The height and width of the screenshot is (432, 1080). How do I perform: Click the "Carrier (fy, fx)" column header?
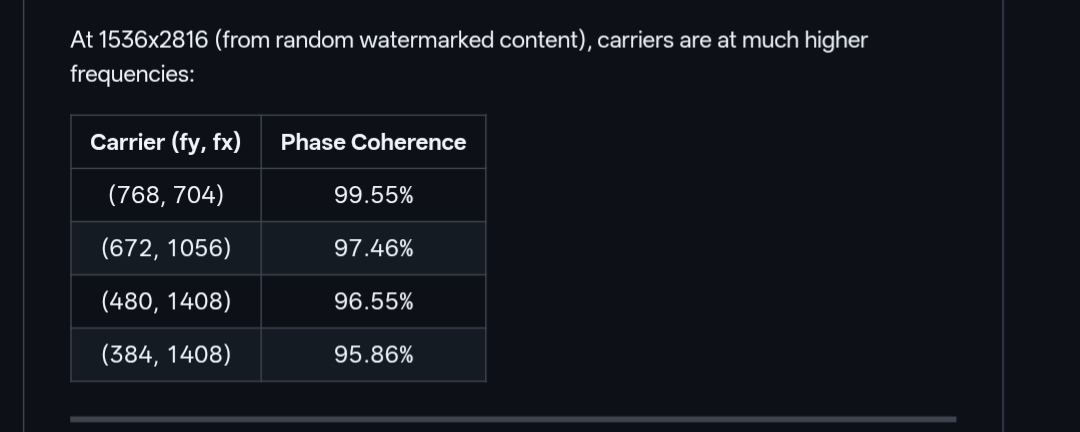[x=165, y=142]
